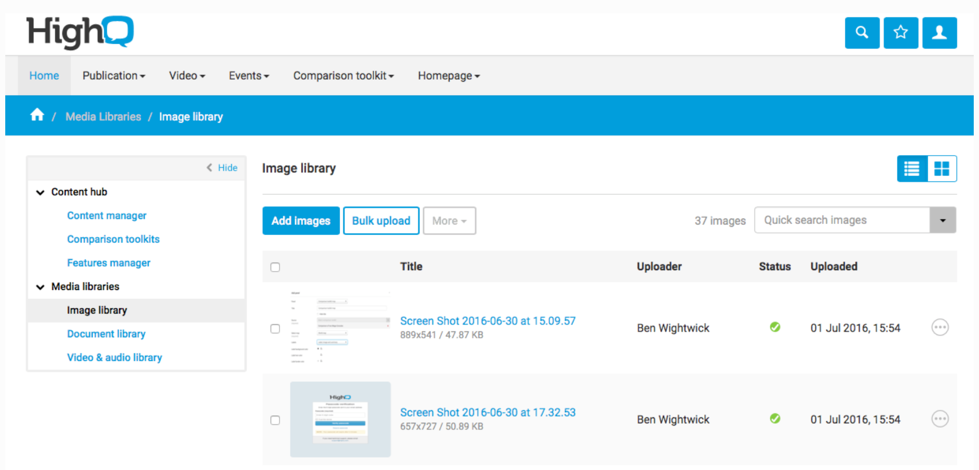The width and height of the screenshot is (979, 470).
Task: Open the user profile icon
Action: pos(939,33)
